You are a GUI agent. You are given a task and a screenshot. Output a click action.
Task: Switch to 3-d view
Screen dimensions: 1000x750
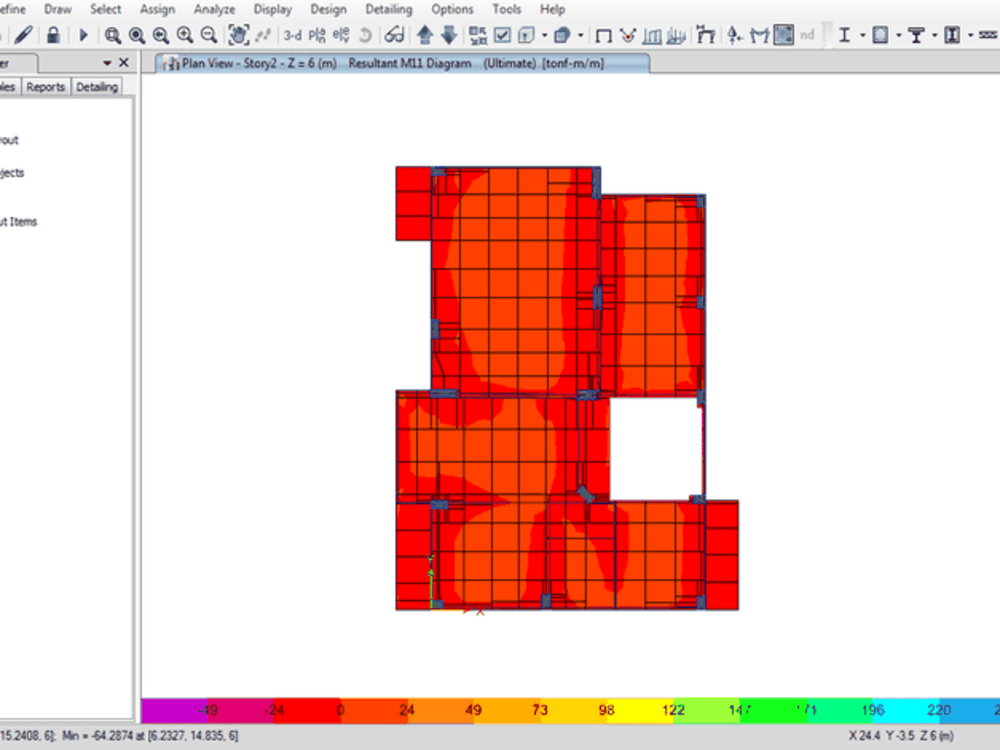tap(293, 35)
